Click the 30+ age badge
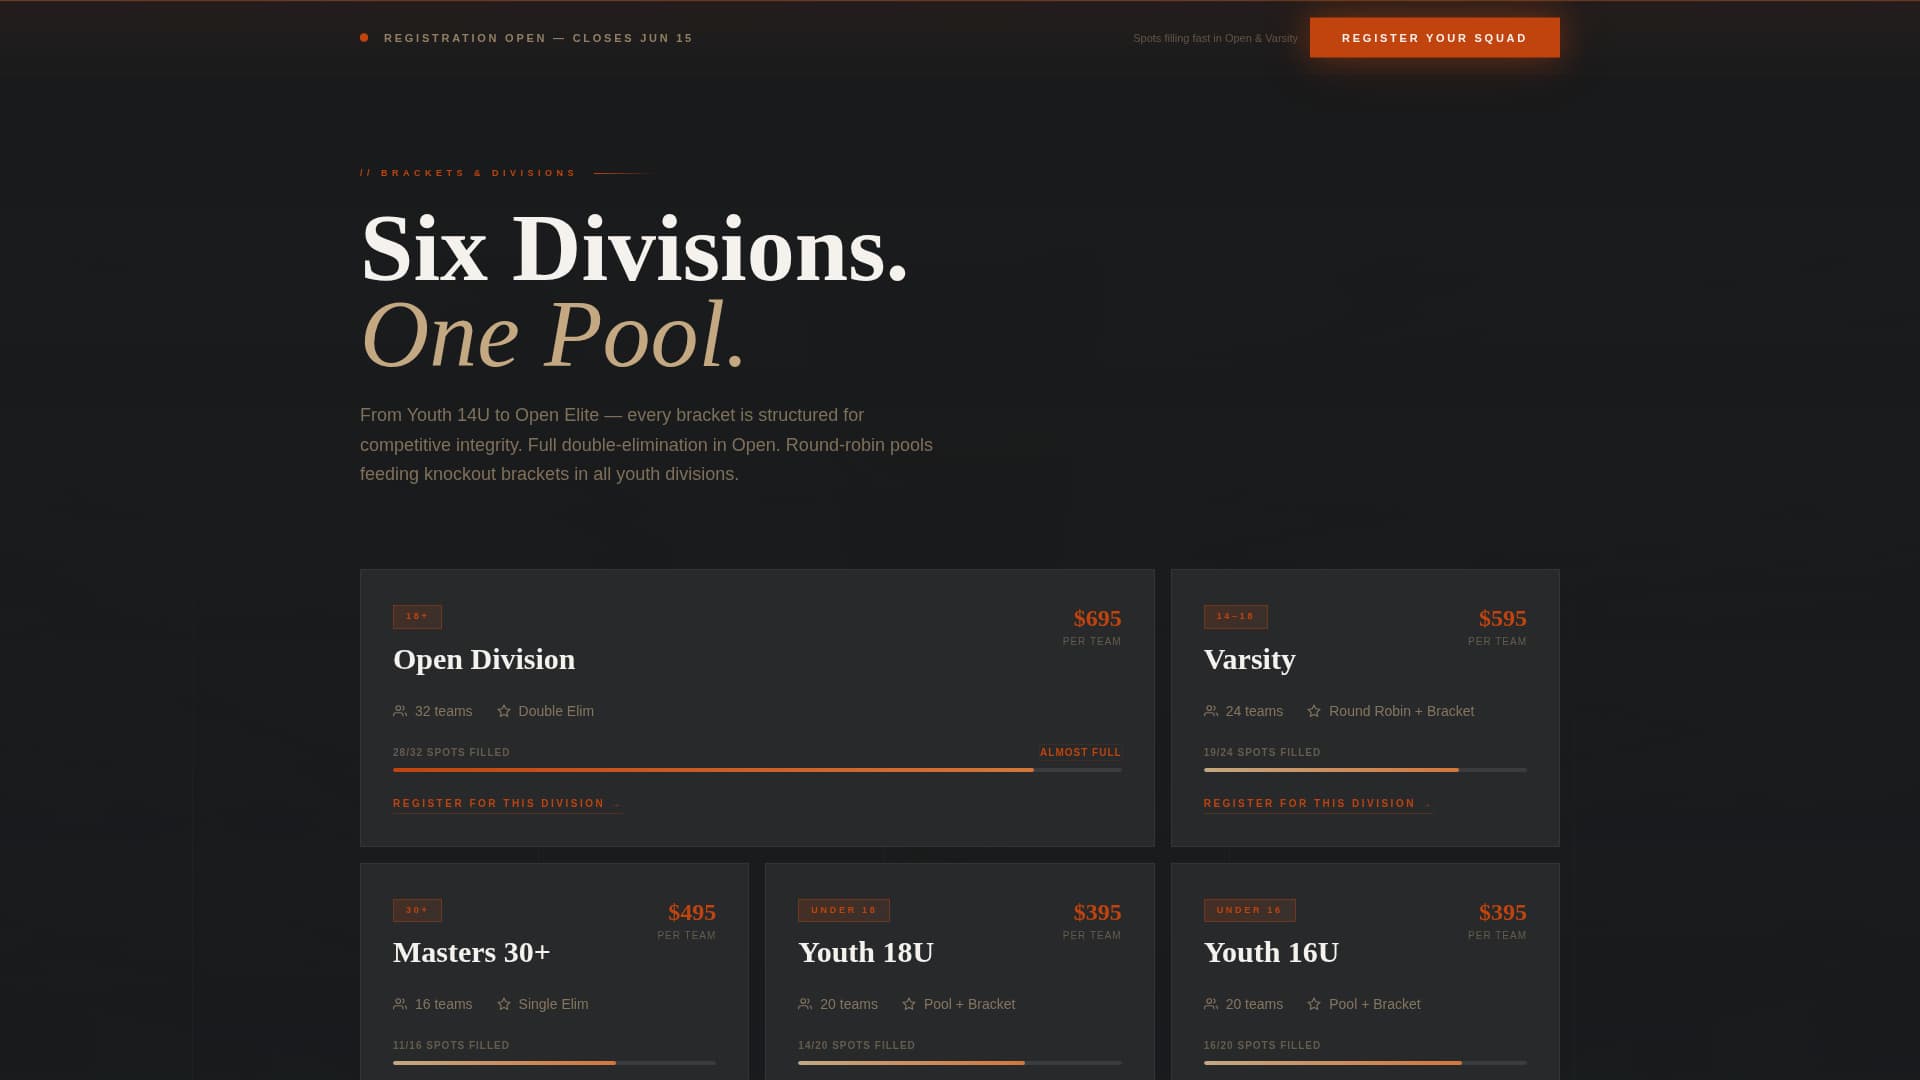Viewport: 1920px width, 1080px height. tap(417, 910)
